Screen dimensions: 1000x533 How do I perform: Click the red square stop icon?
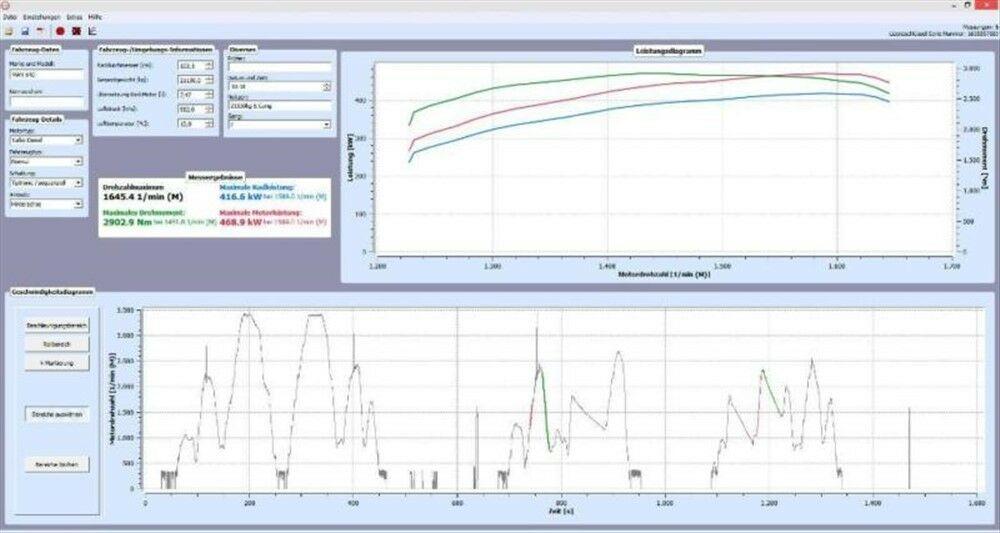click(x=76, y=32)
